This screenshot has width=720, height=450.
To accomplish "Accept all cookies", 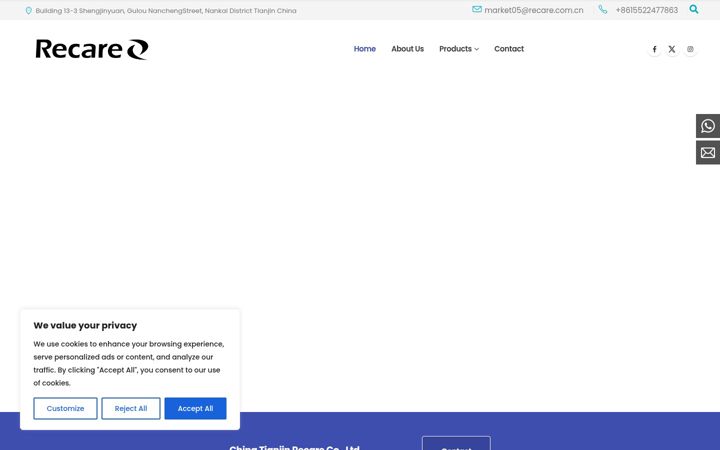I will point(195,408).
